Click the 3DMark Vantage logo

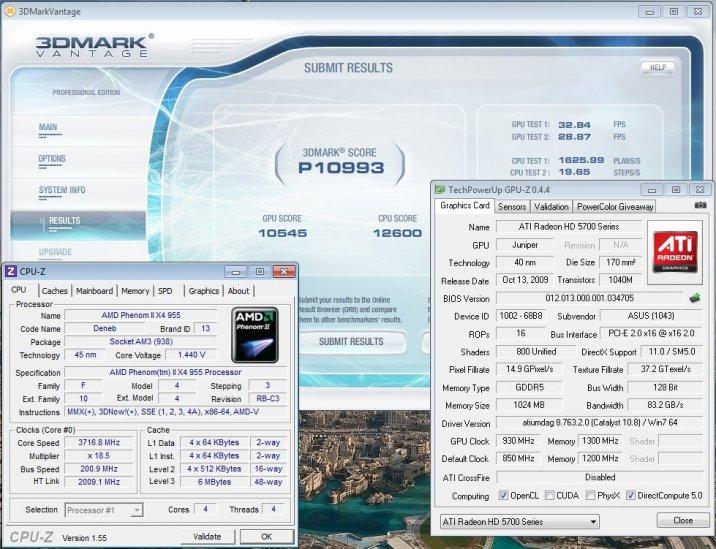click(x=95, y=46)
